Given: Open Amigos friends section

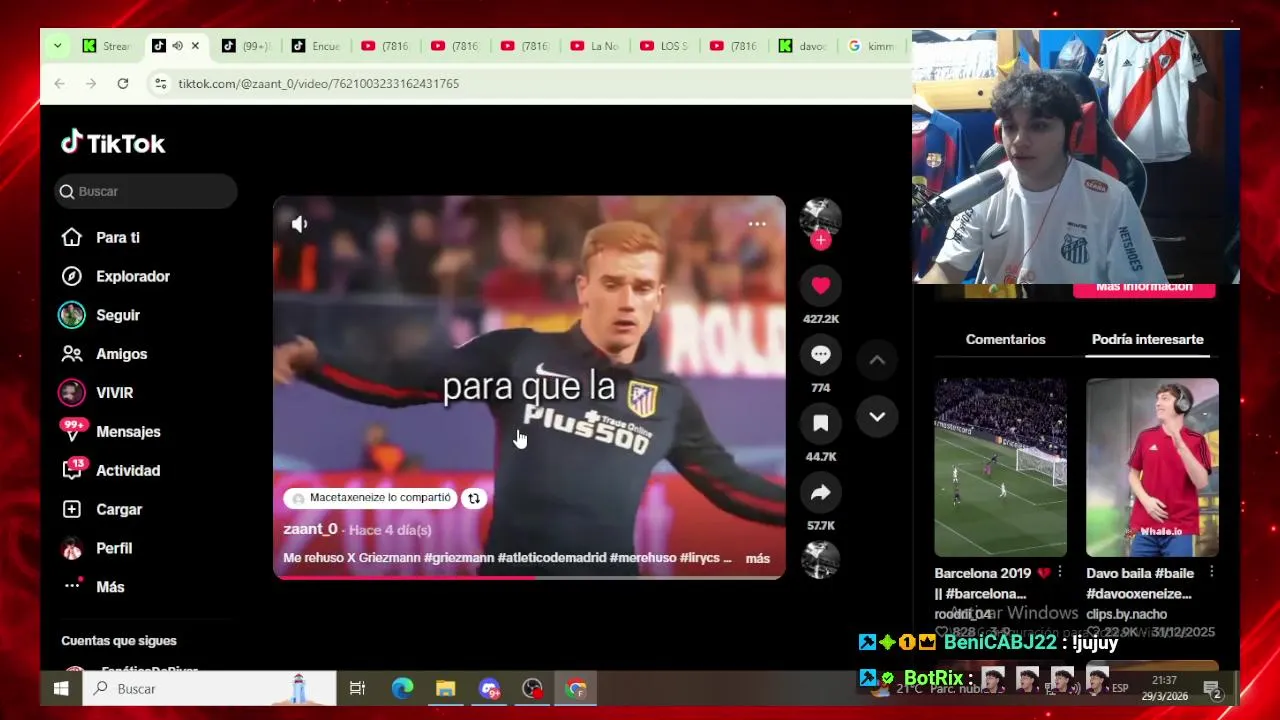Looking at the screenshot, I should [x=104, y=354].
